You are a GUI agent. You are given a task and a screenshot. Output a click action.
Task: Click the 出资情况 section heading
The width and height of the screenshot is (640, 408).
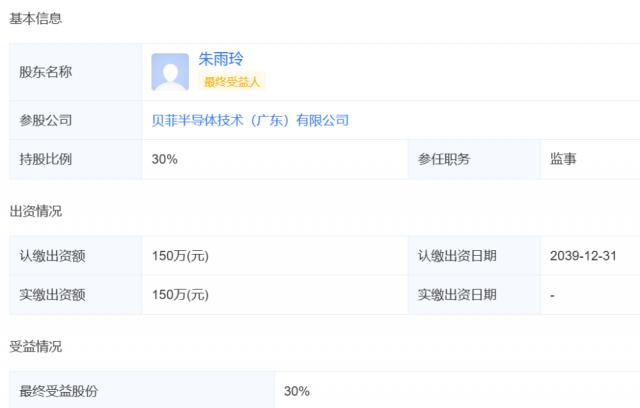pos(35,211)
